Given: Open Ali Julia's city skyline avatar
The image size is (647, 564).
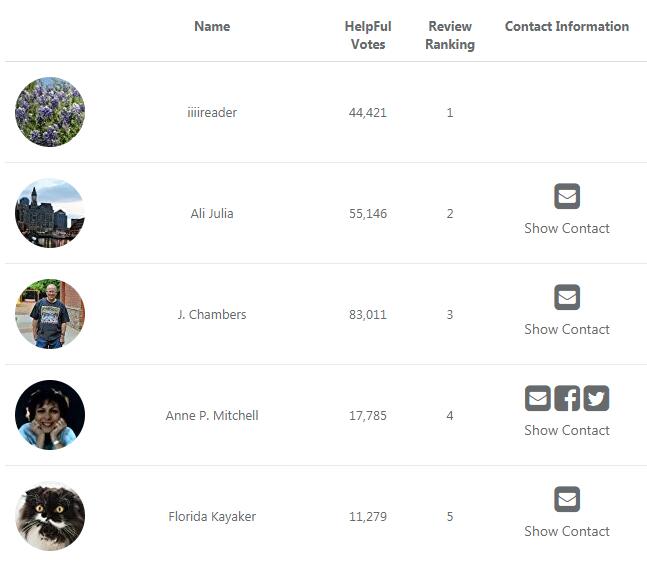Looking at the screenshot, I should point(50,213).
